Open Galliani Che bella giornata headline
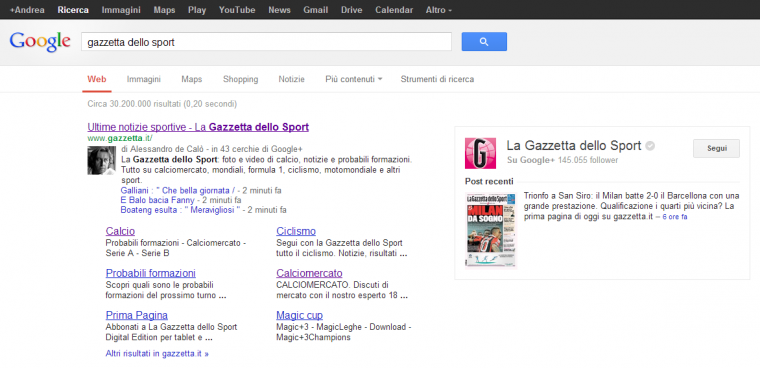The image size is (760, 368). [x=177, y=190]
